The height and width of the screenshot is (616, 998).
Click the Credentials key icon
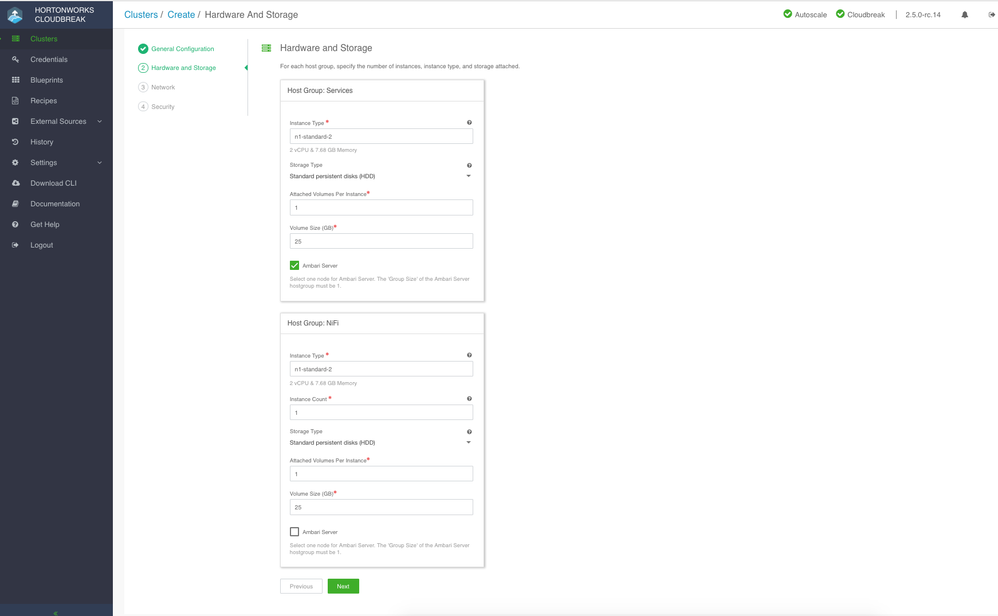[x=15, y=60]
